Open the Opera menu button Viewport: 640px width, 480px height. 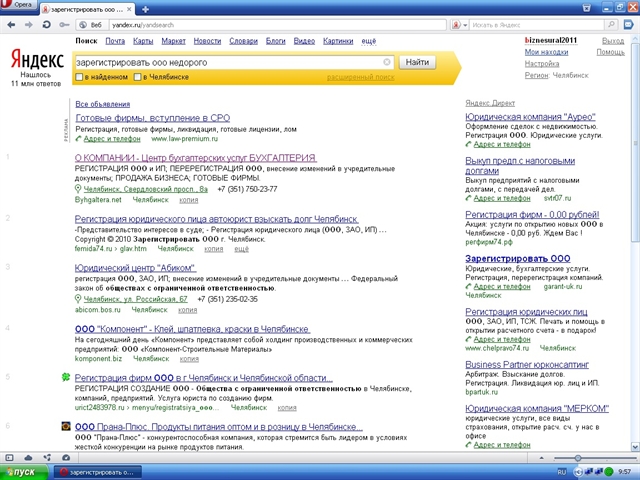(x=20, y=7)
